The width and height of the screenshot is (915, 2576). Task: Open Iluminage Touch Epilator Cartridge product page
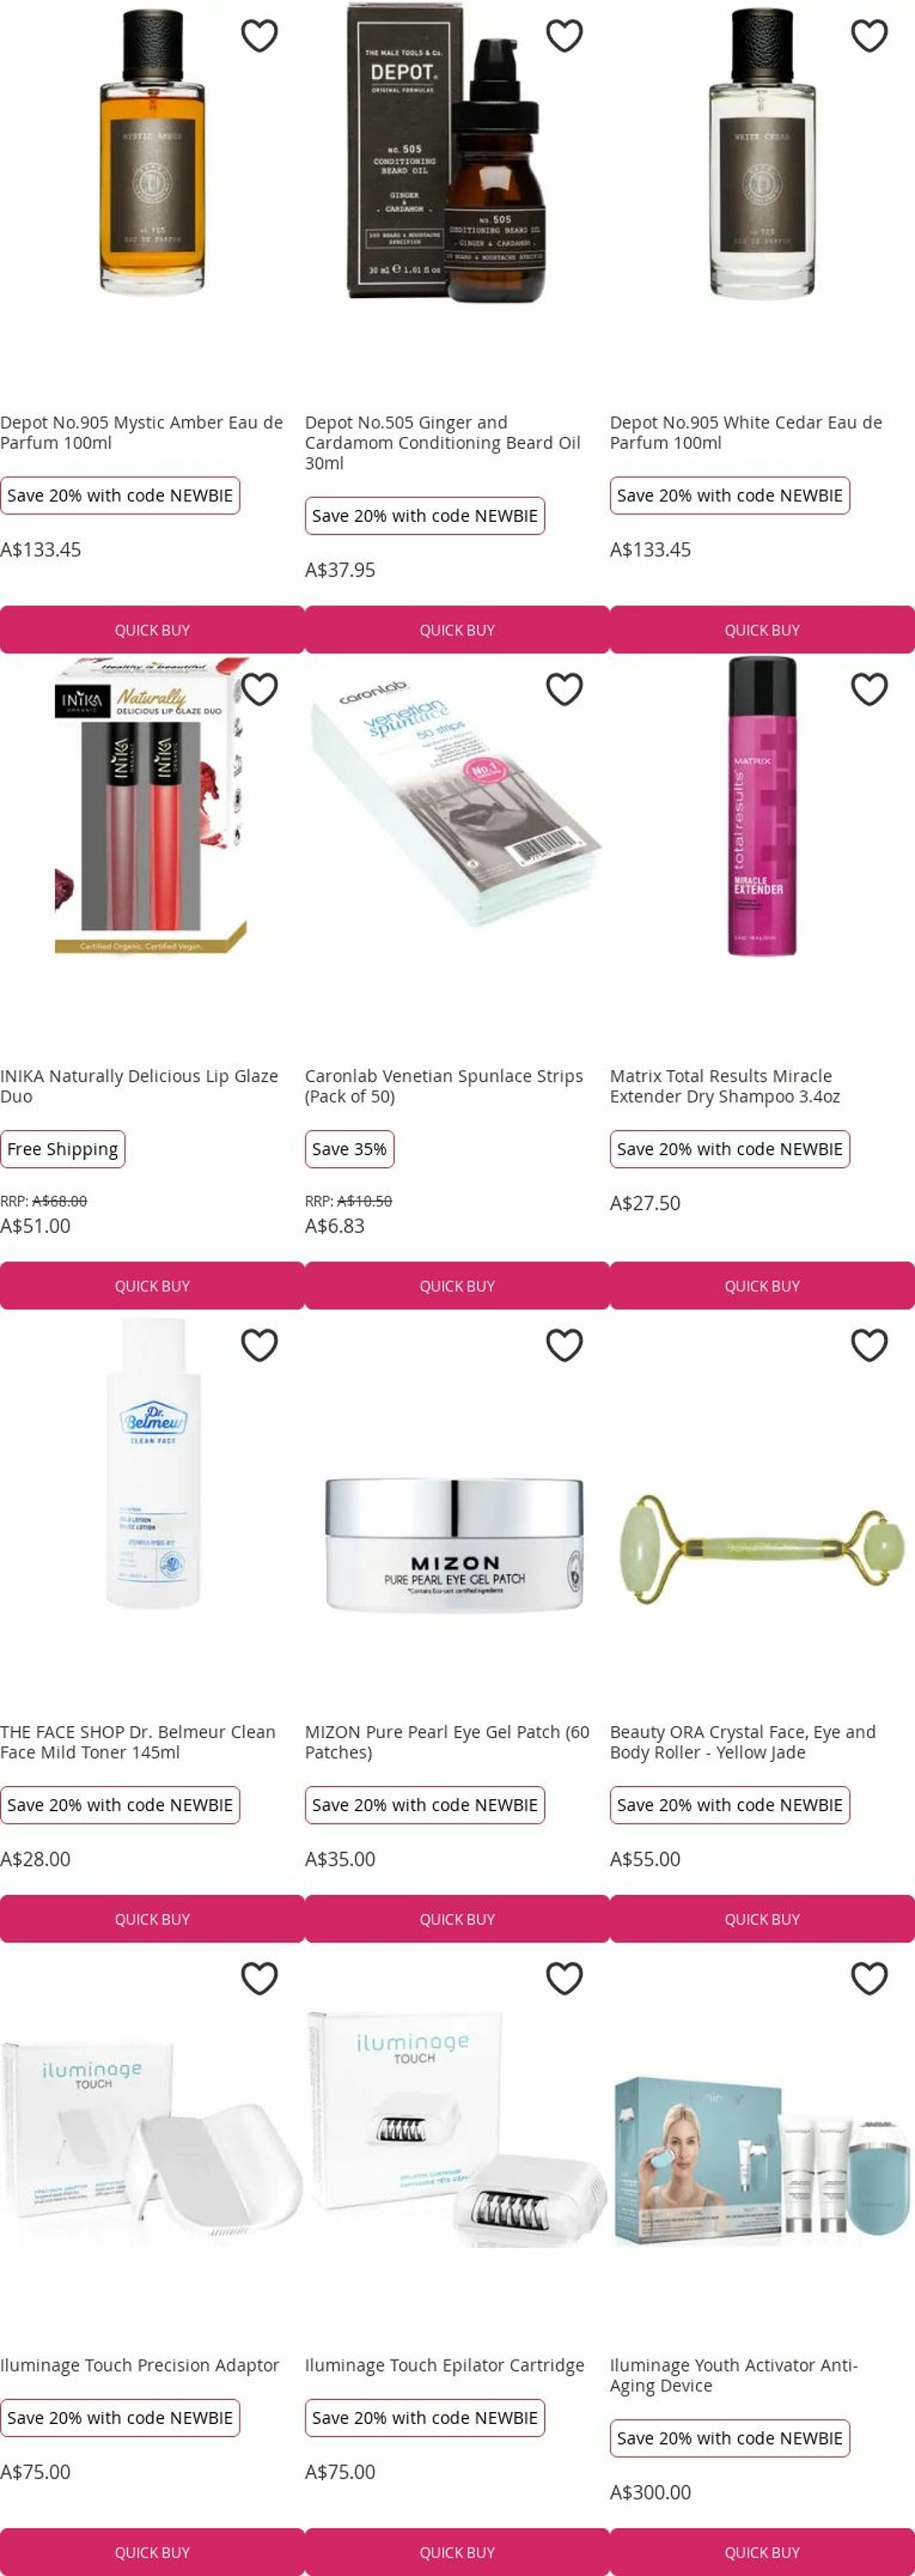pos(444,2365)
